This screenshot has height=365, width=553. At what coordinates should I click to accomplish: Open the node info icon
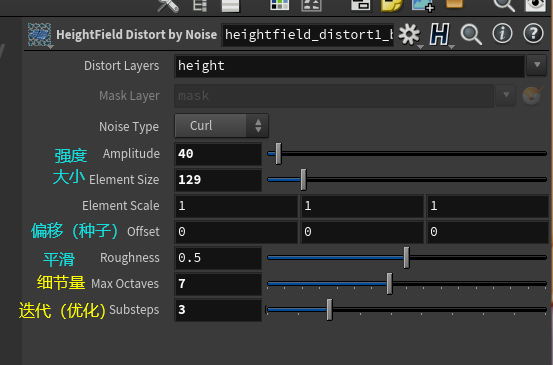click(502, 34)
